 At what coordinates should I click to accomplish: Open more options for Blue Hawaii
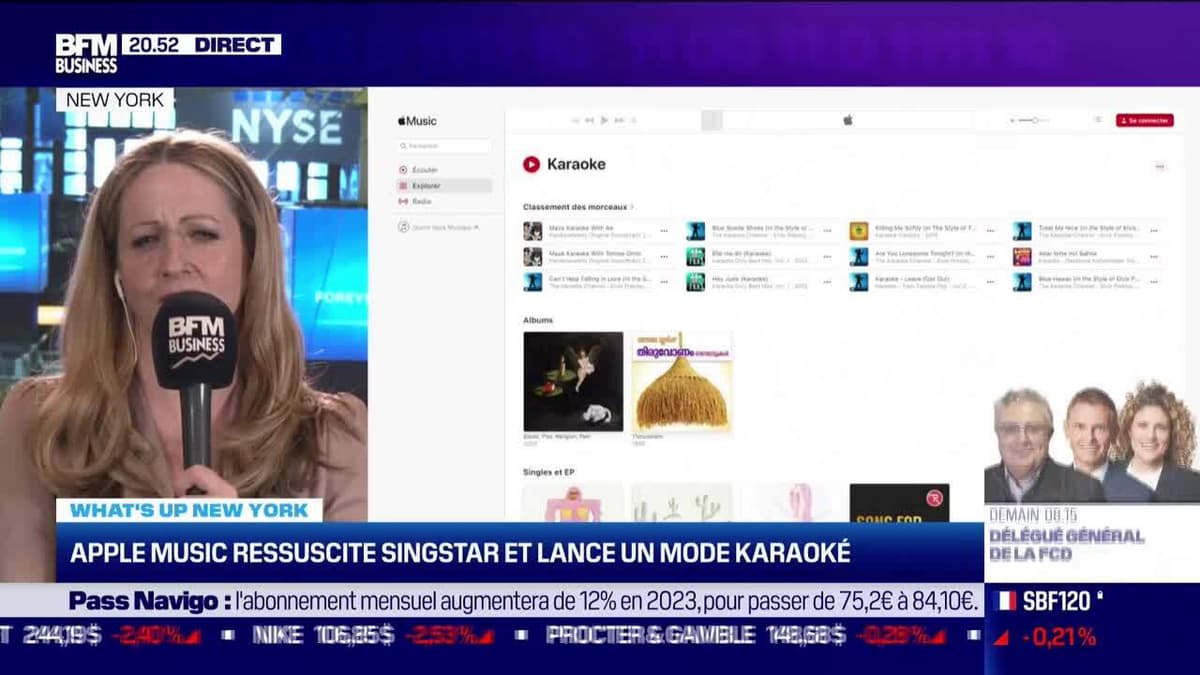(x=1153, y=282)
